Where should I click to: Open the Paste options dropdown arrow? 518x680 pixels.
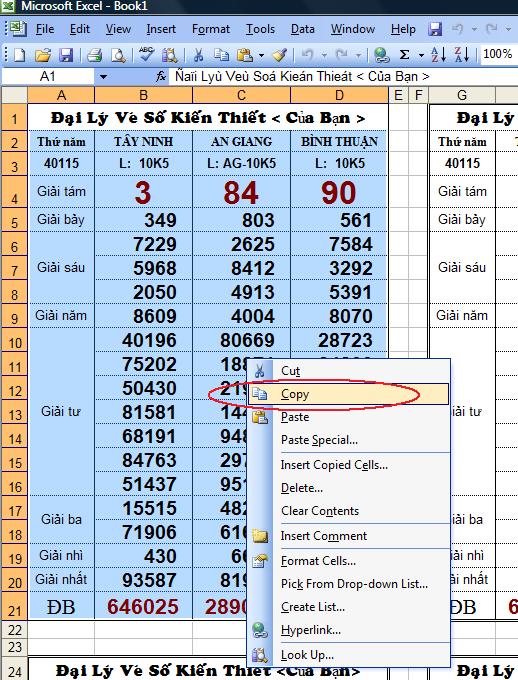[261, 56]
